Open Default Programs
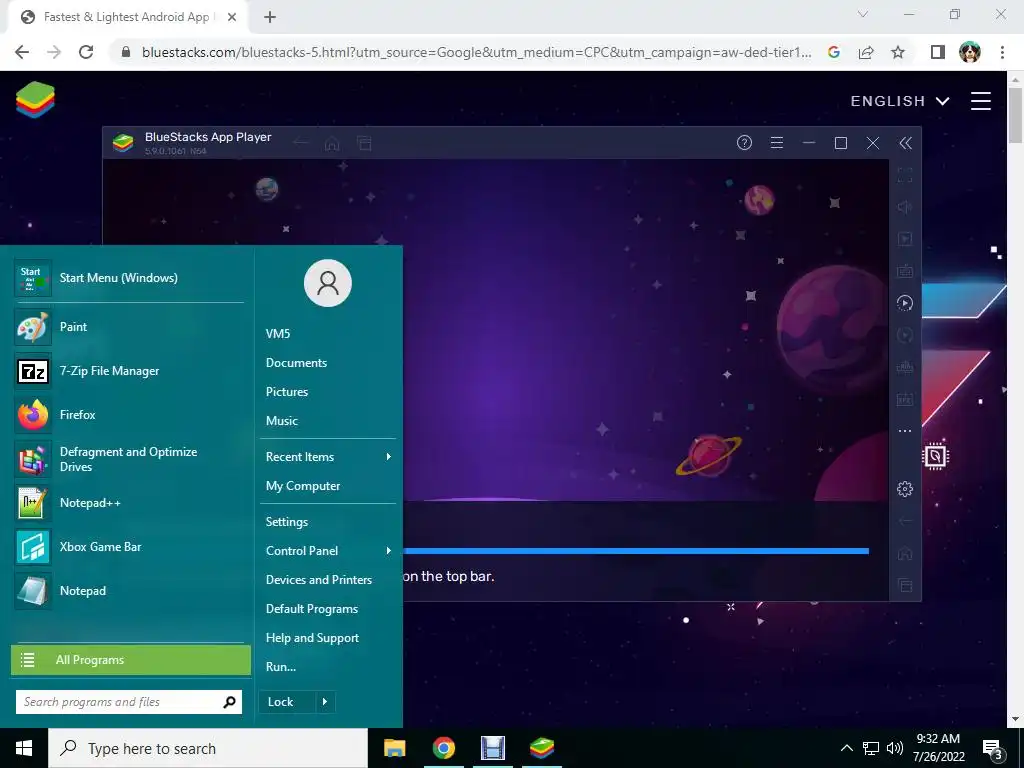Viewport: 1024px width, 768px height. (312, 609)
